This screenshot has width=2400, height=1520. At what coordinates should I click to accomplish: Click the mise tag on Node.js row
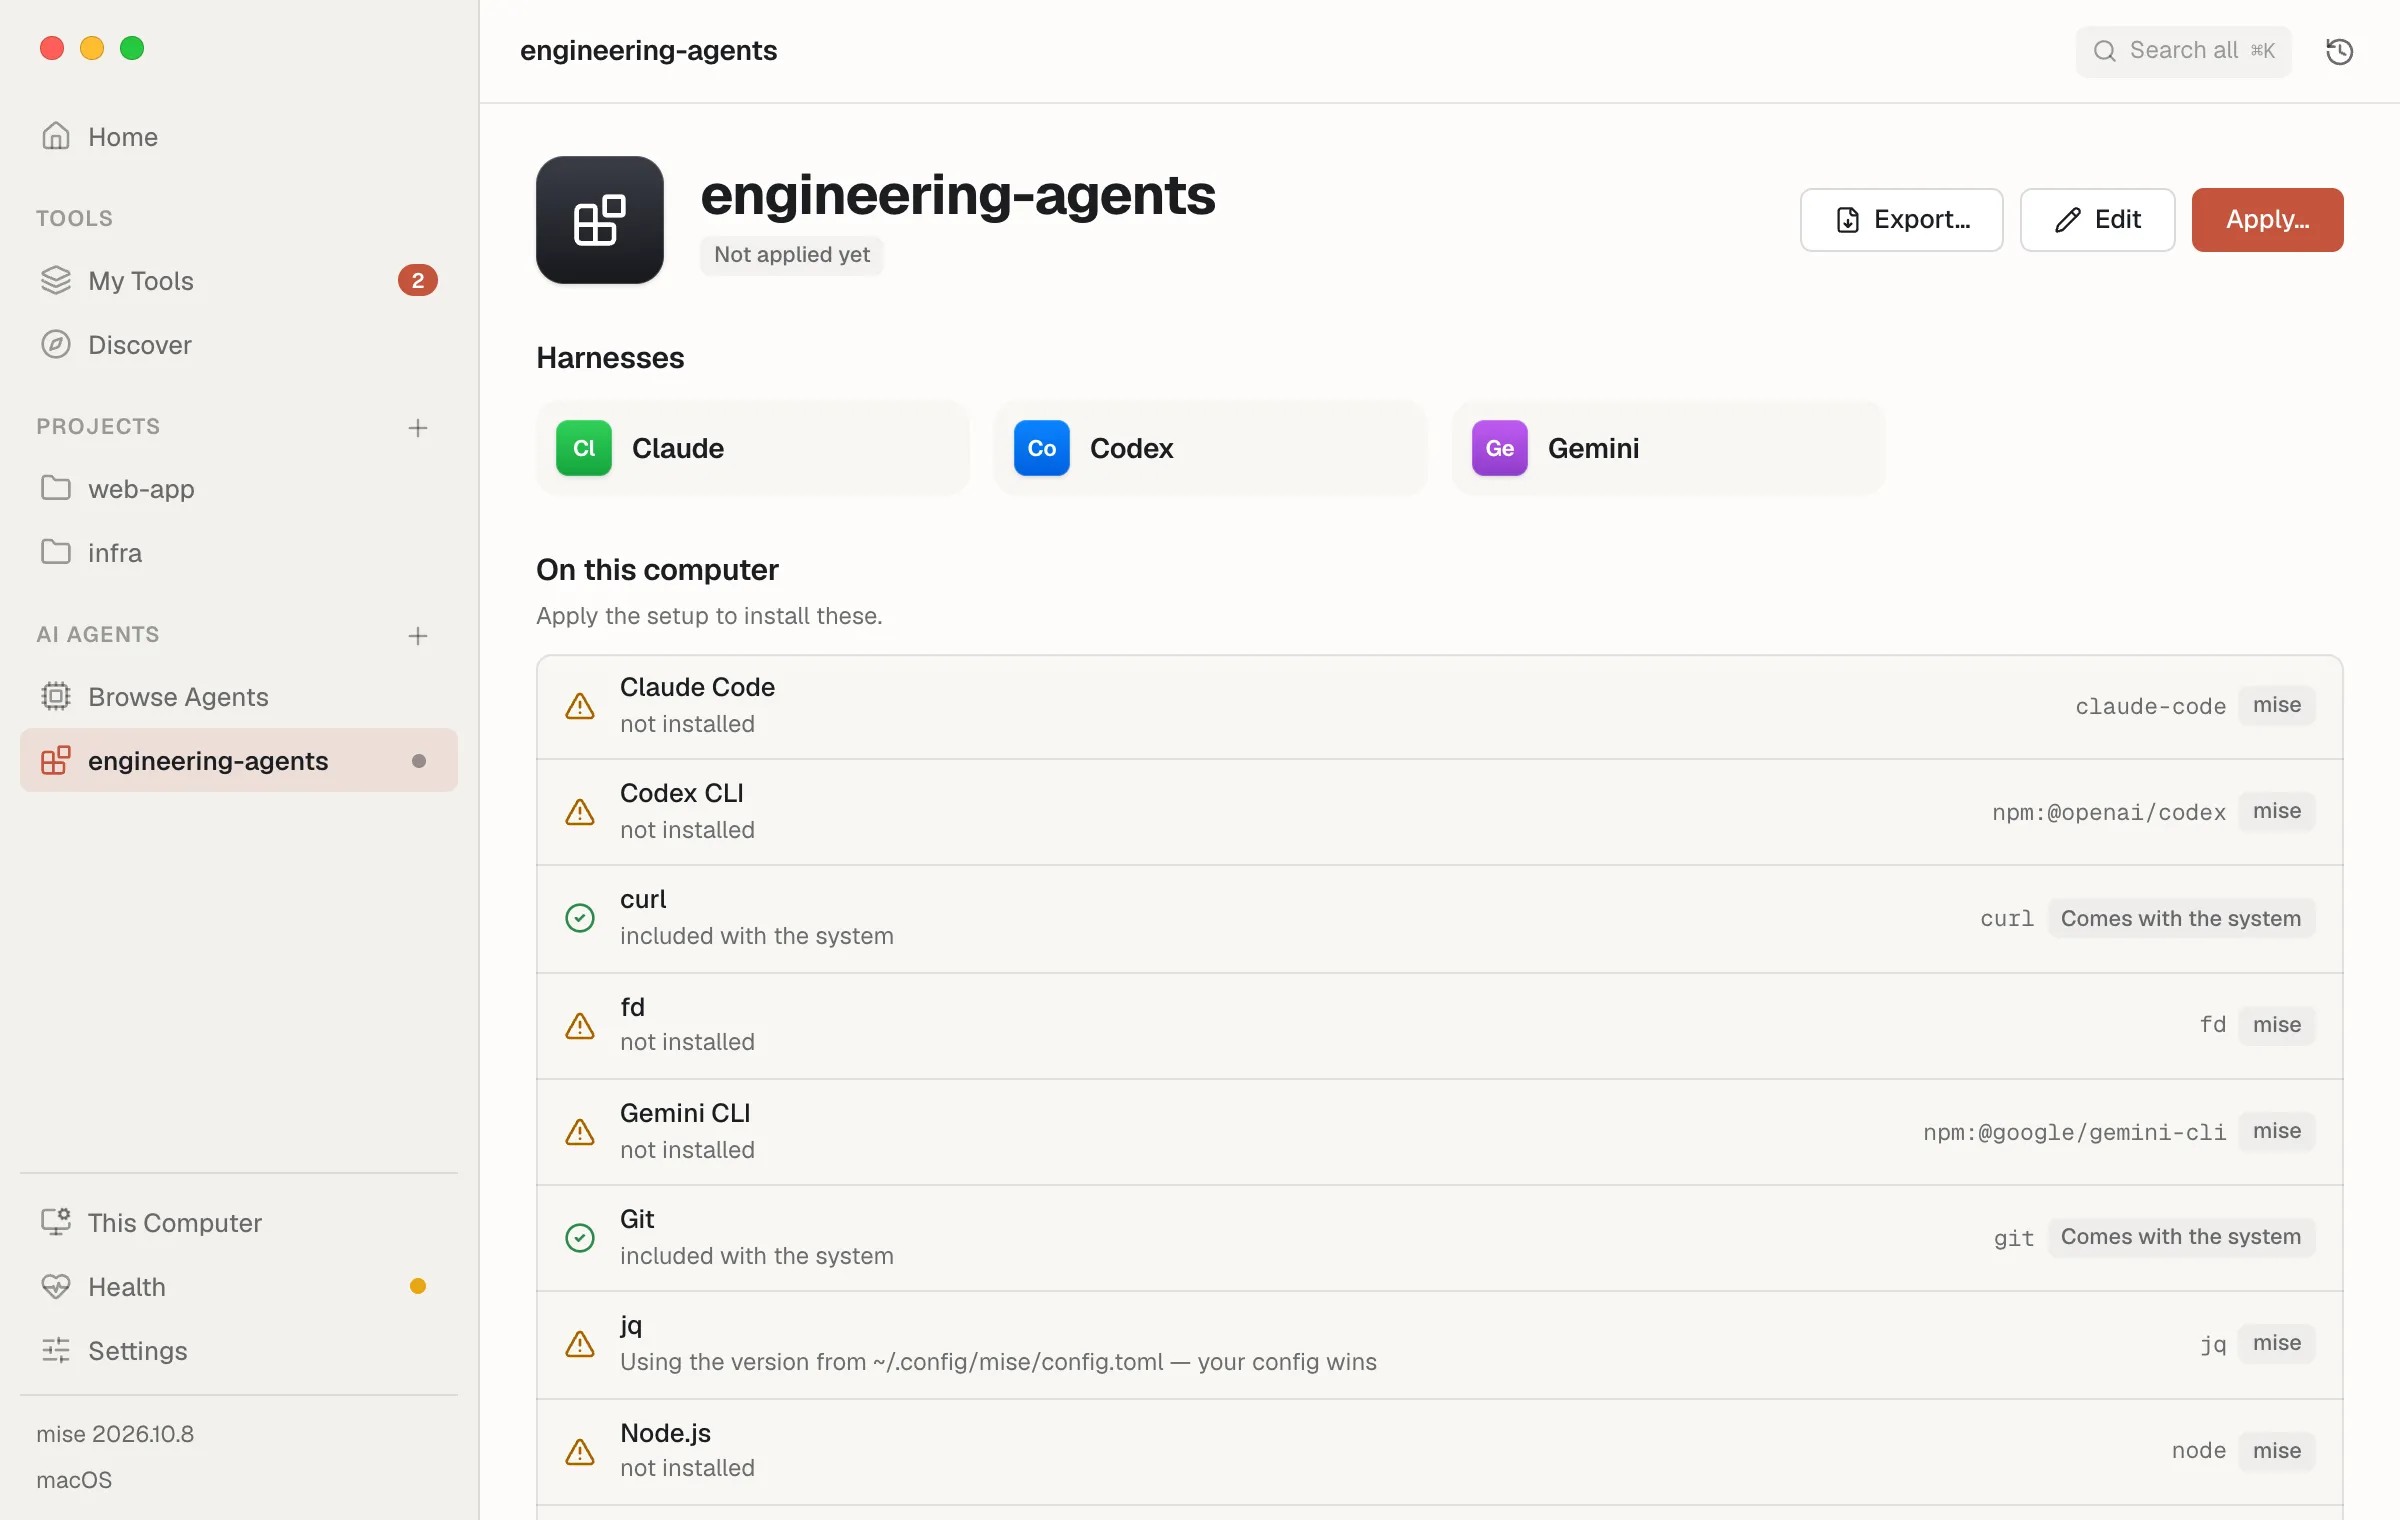tap(2277, 1451)
